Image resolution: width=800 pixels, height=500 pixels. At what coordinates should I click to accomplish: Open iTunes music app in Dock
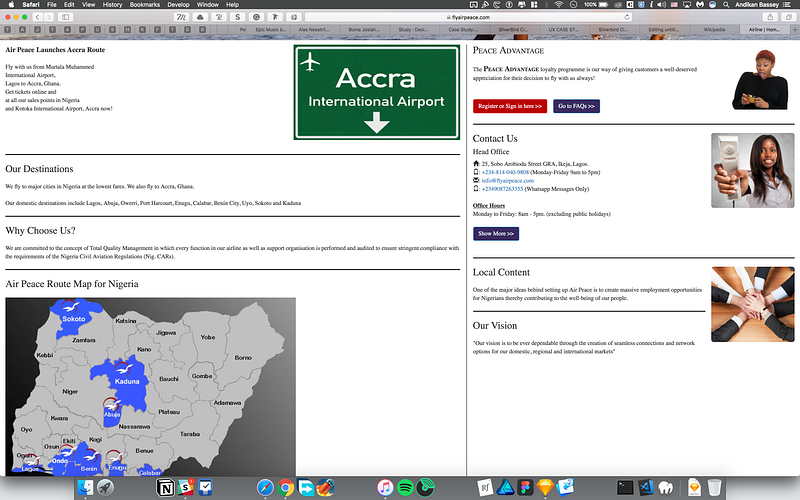(x=385, y=488)
